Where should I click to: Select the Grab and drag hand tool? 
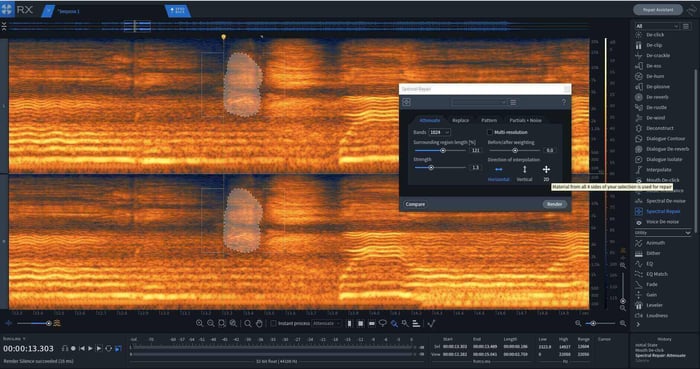coord(259,323)
